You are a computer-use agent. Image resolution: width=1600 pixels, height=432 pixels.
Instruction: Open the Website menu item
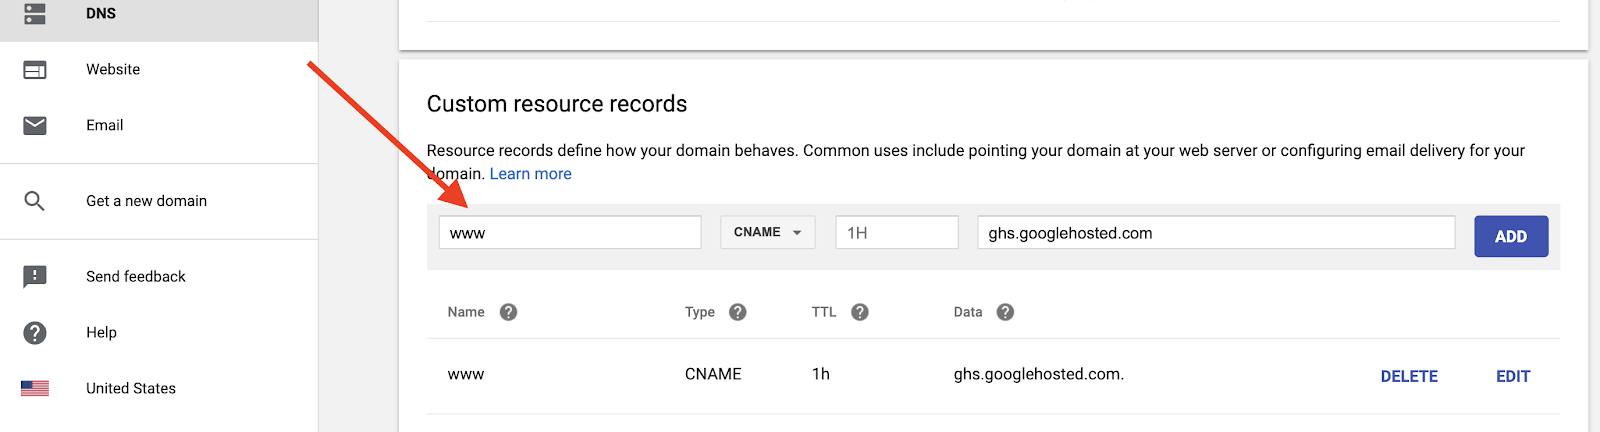(113, 70)
